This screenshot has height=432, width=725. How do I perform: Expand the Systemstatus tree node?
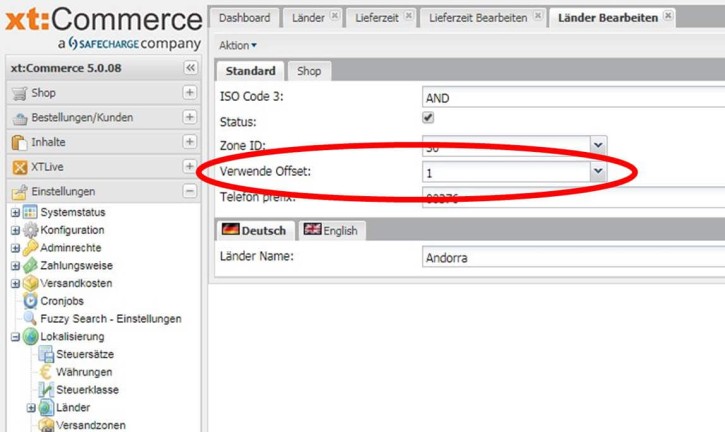(x=15, y=213)
